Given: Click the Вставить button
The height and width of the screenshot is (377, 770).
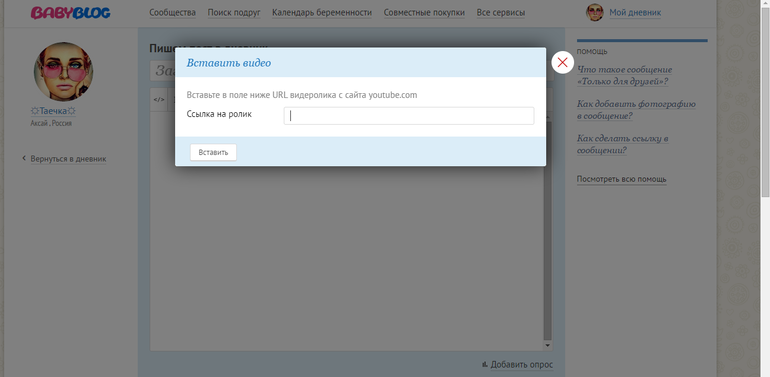Looking at the screenshot, I should (213, 152).
